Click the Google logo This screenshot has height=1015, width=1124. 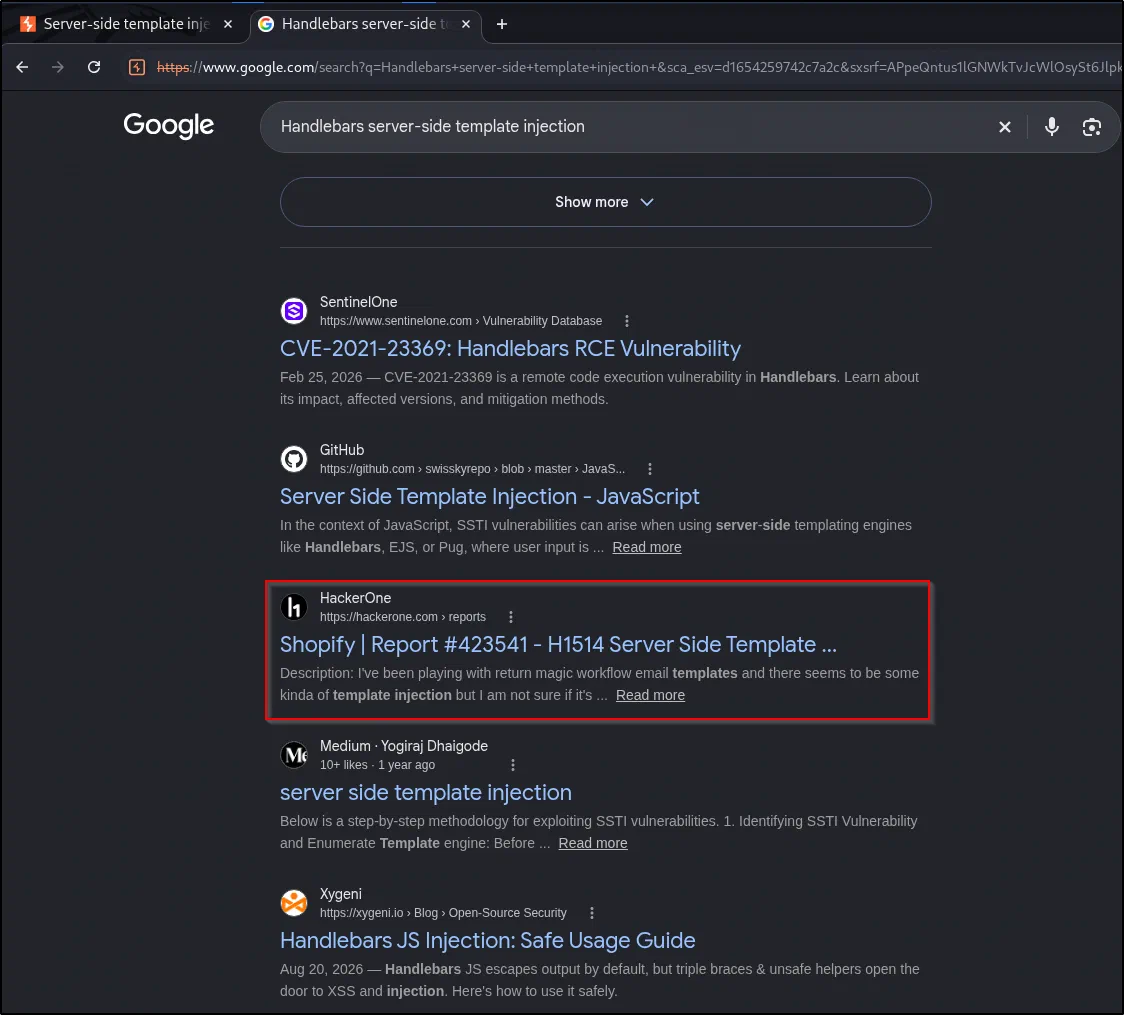click(x=168, y=125)
